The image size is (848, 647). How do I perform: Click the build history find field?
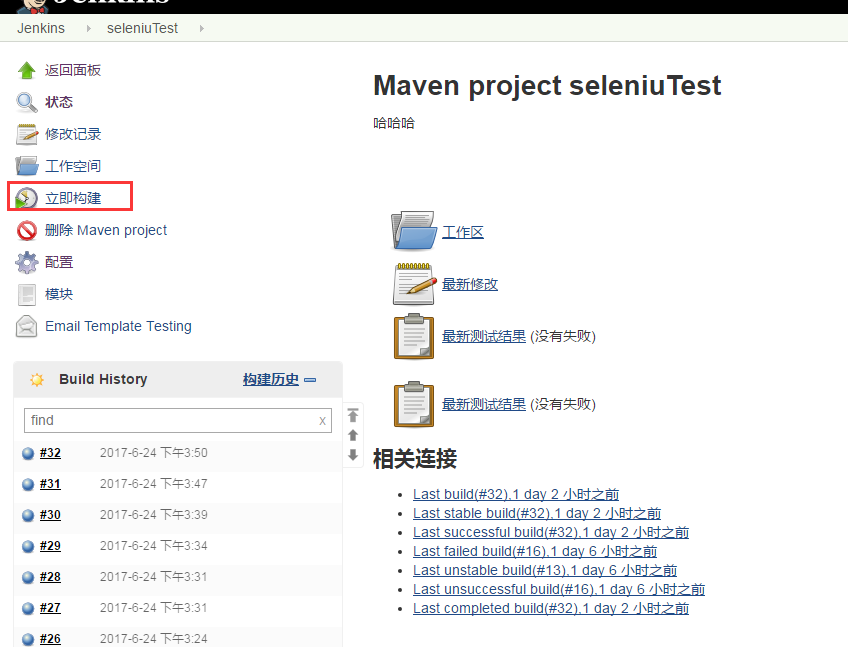coord(178,420)
